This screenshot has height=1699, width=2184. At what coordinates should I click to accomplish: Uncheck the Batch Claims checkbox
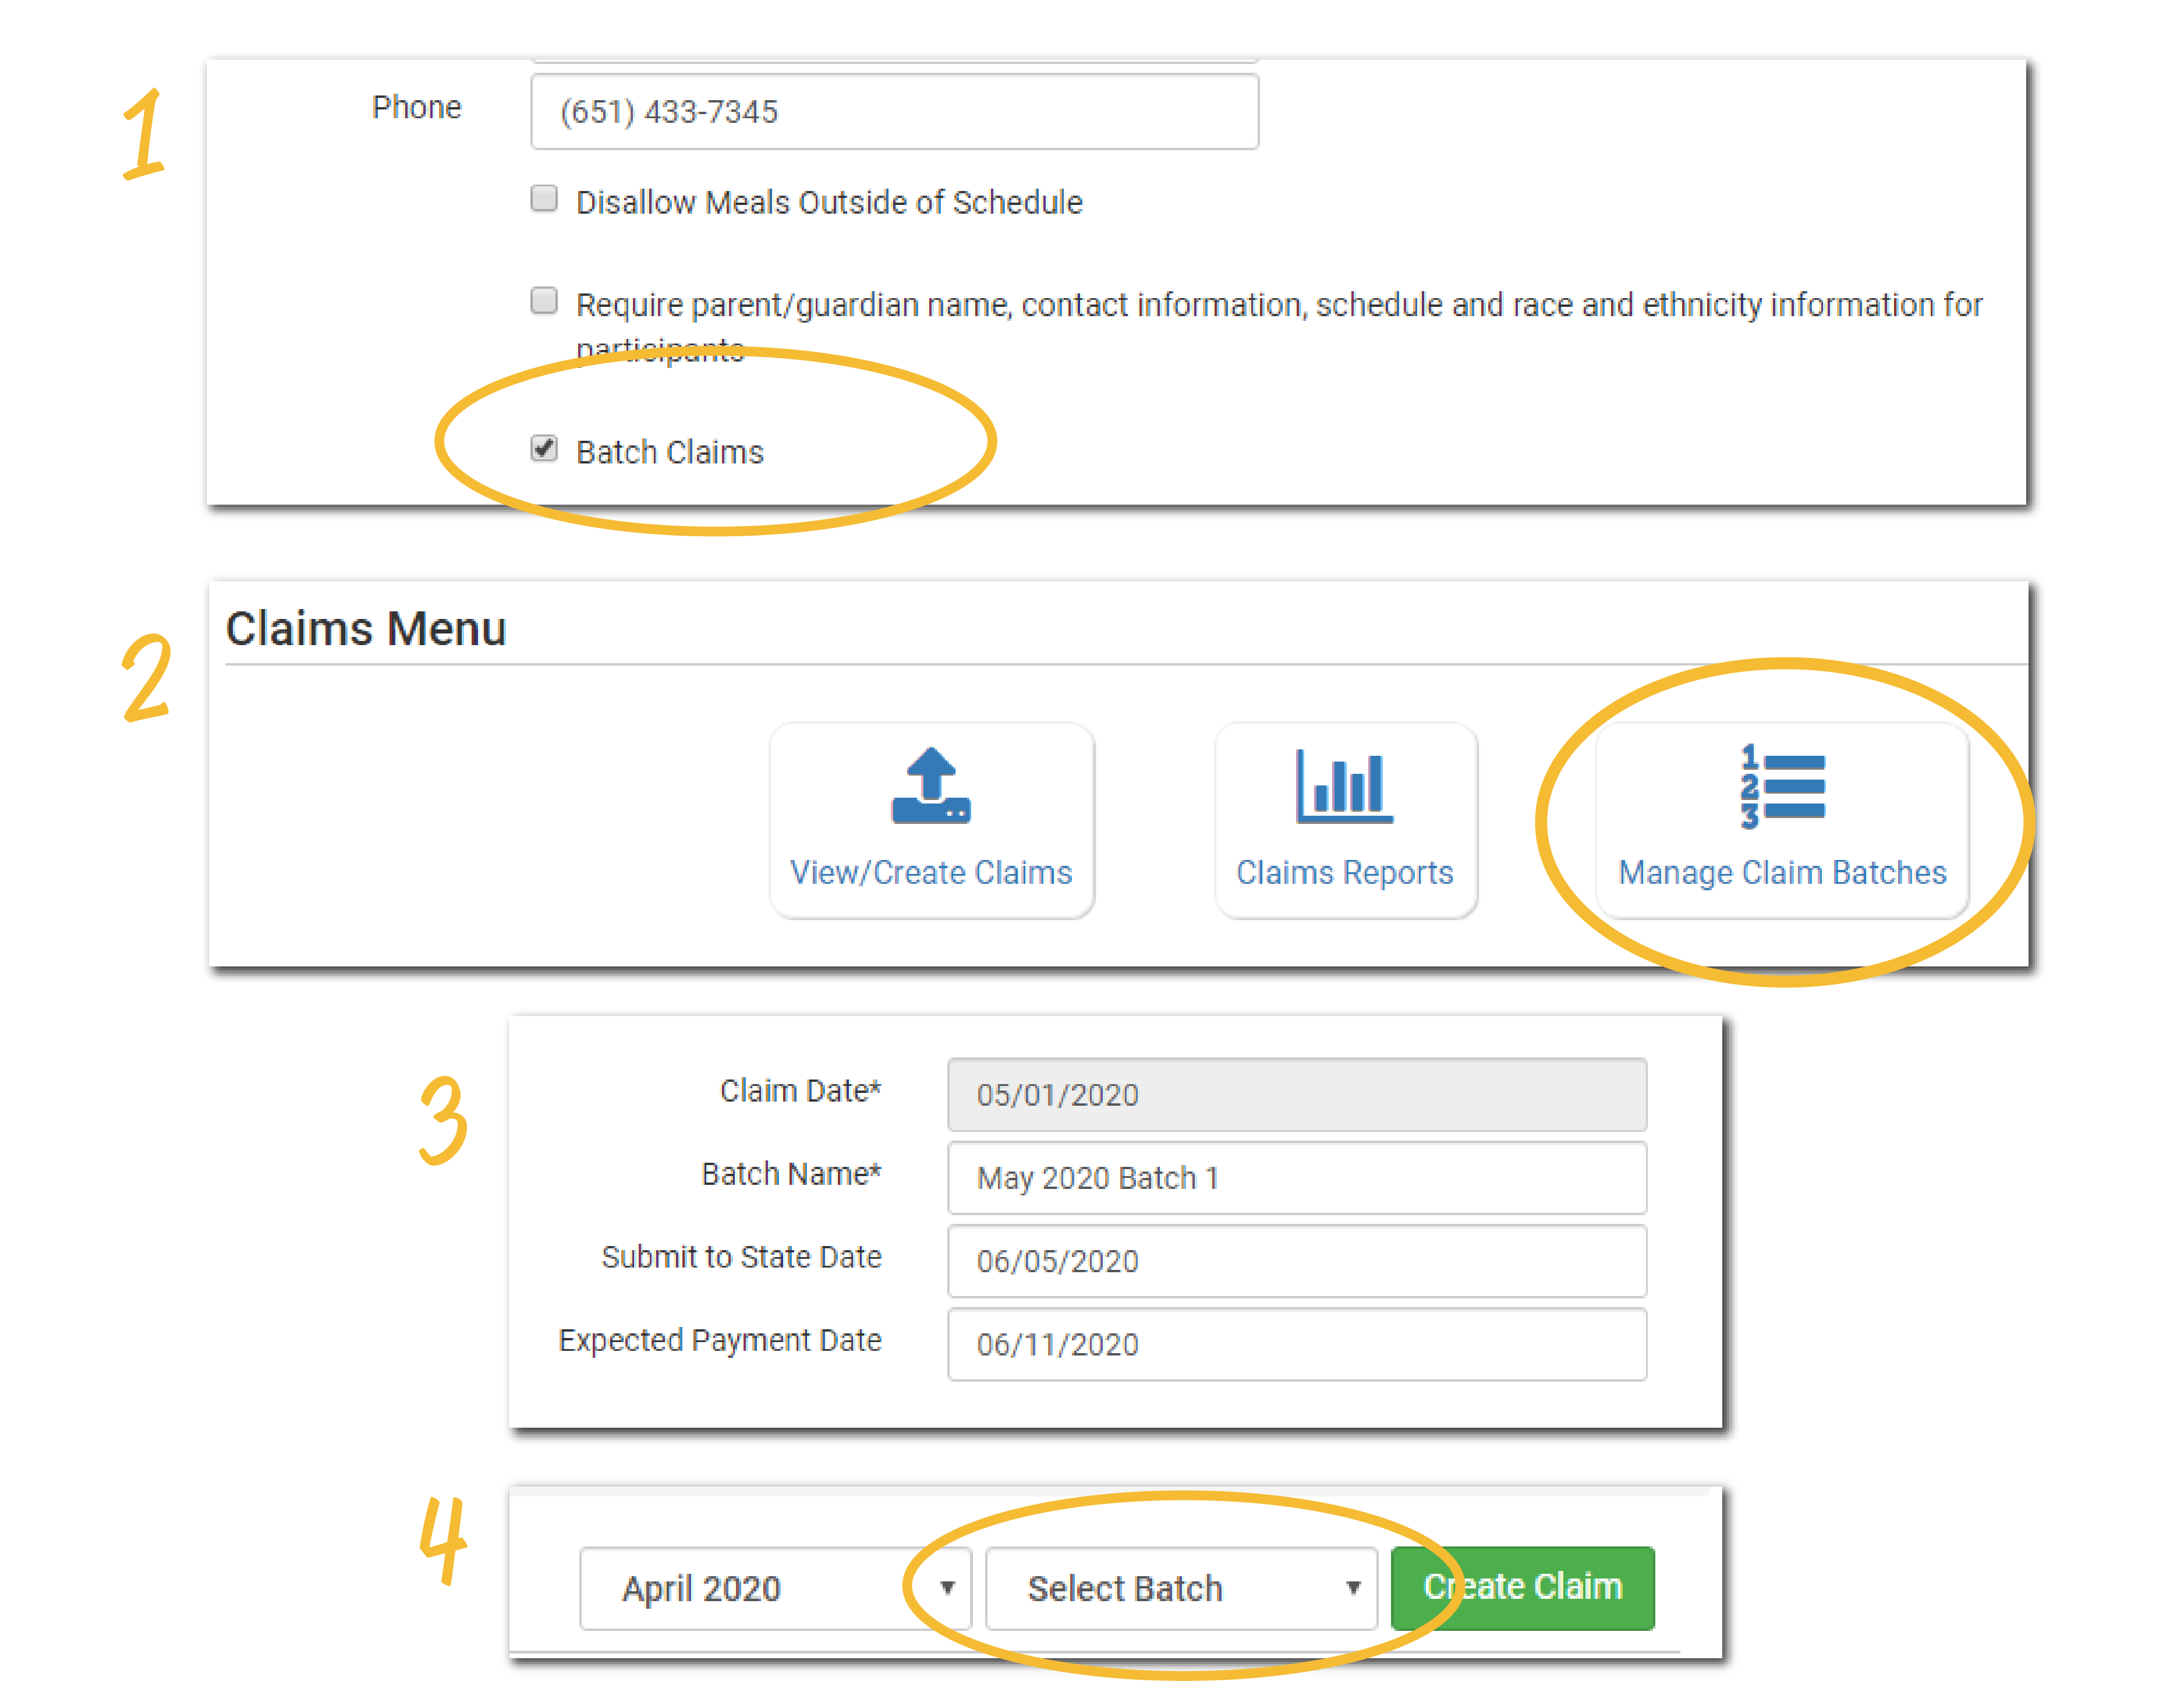[x=544, y=448]
